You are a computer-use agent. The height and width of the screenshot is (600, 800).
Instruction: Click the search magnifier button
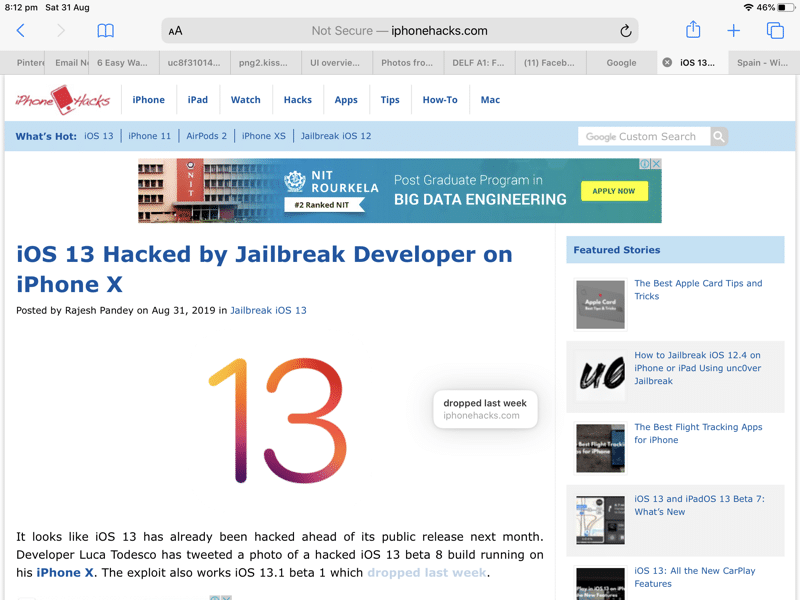click(719, 137)
